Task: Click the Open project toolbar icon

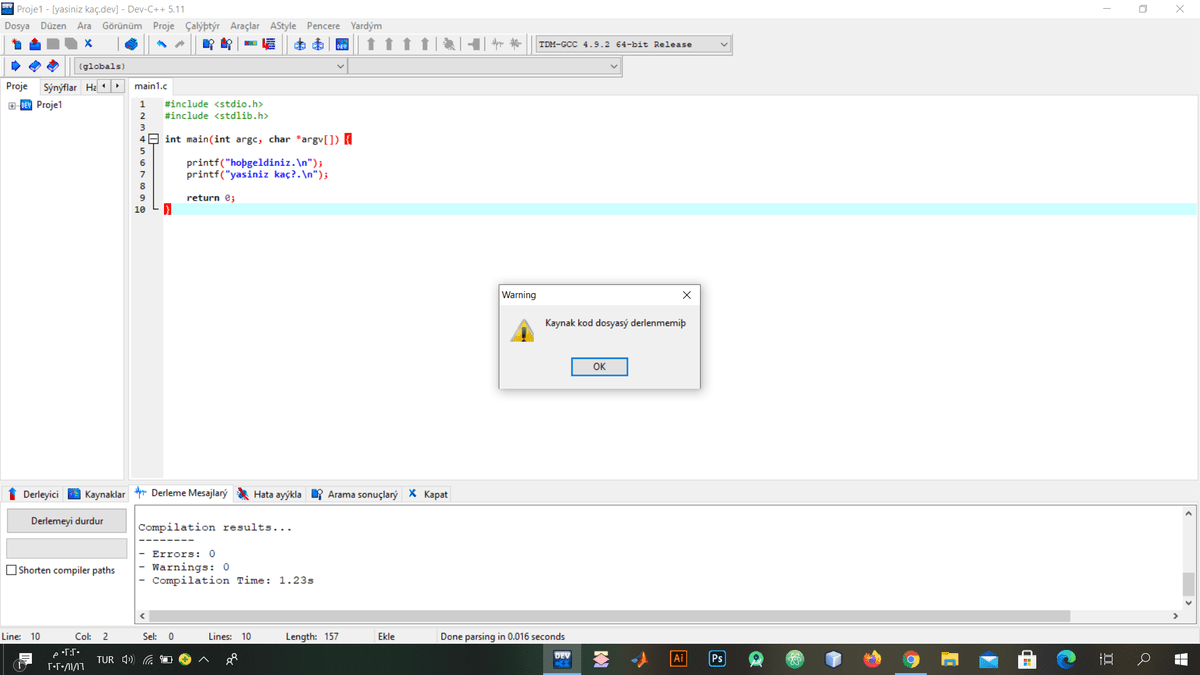Action: coord(35,44)
